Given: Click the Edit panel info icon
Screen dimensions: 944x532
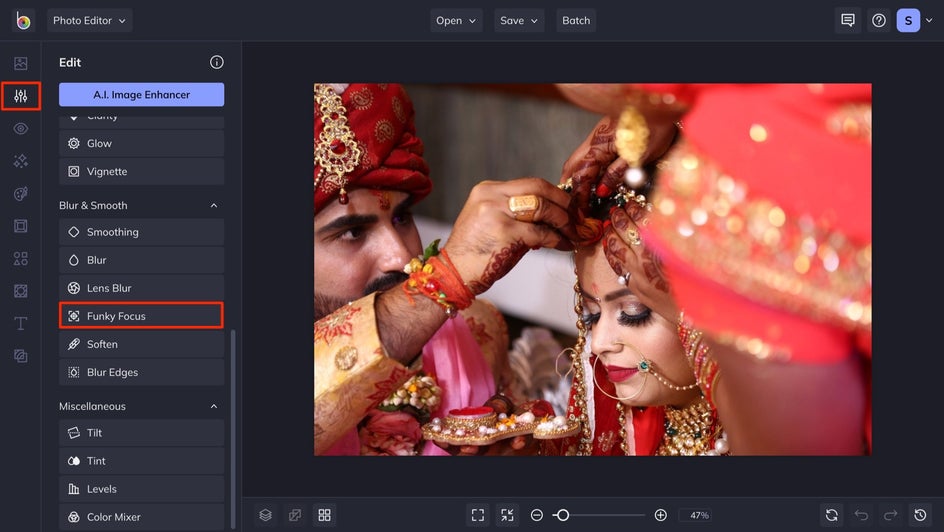Looking at the screenshot, I should [216, 62].
